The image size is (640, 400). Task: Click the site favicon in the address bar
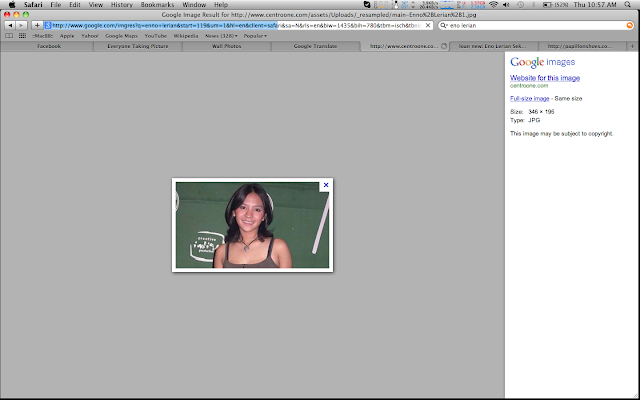pos(48,25)
